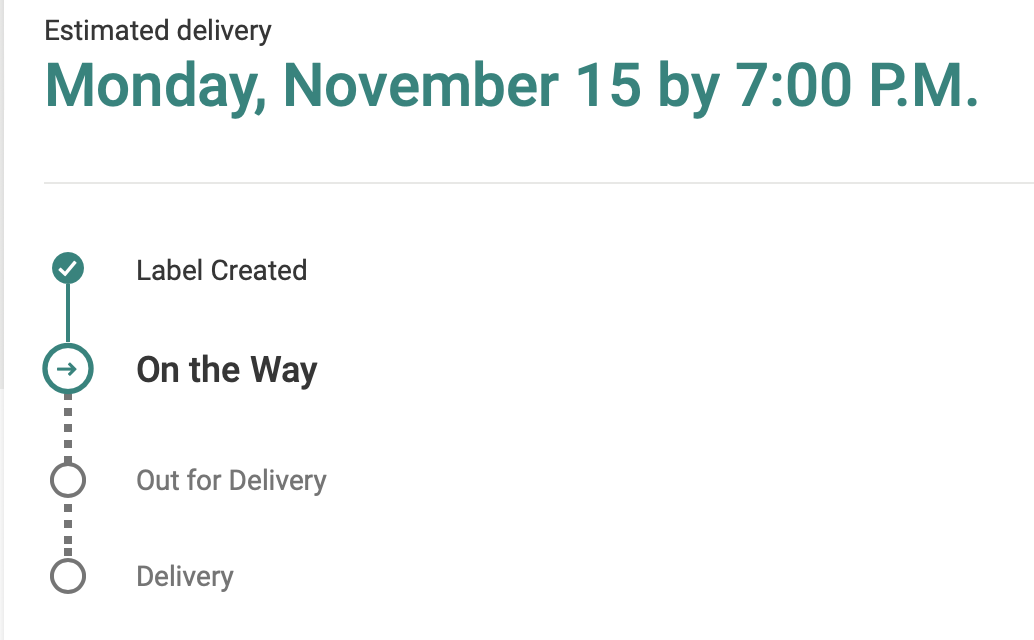Click the horizontal divider under the delivery date

click(538, 183)
